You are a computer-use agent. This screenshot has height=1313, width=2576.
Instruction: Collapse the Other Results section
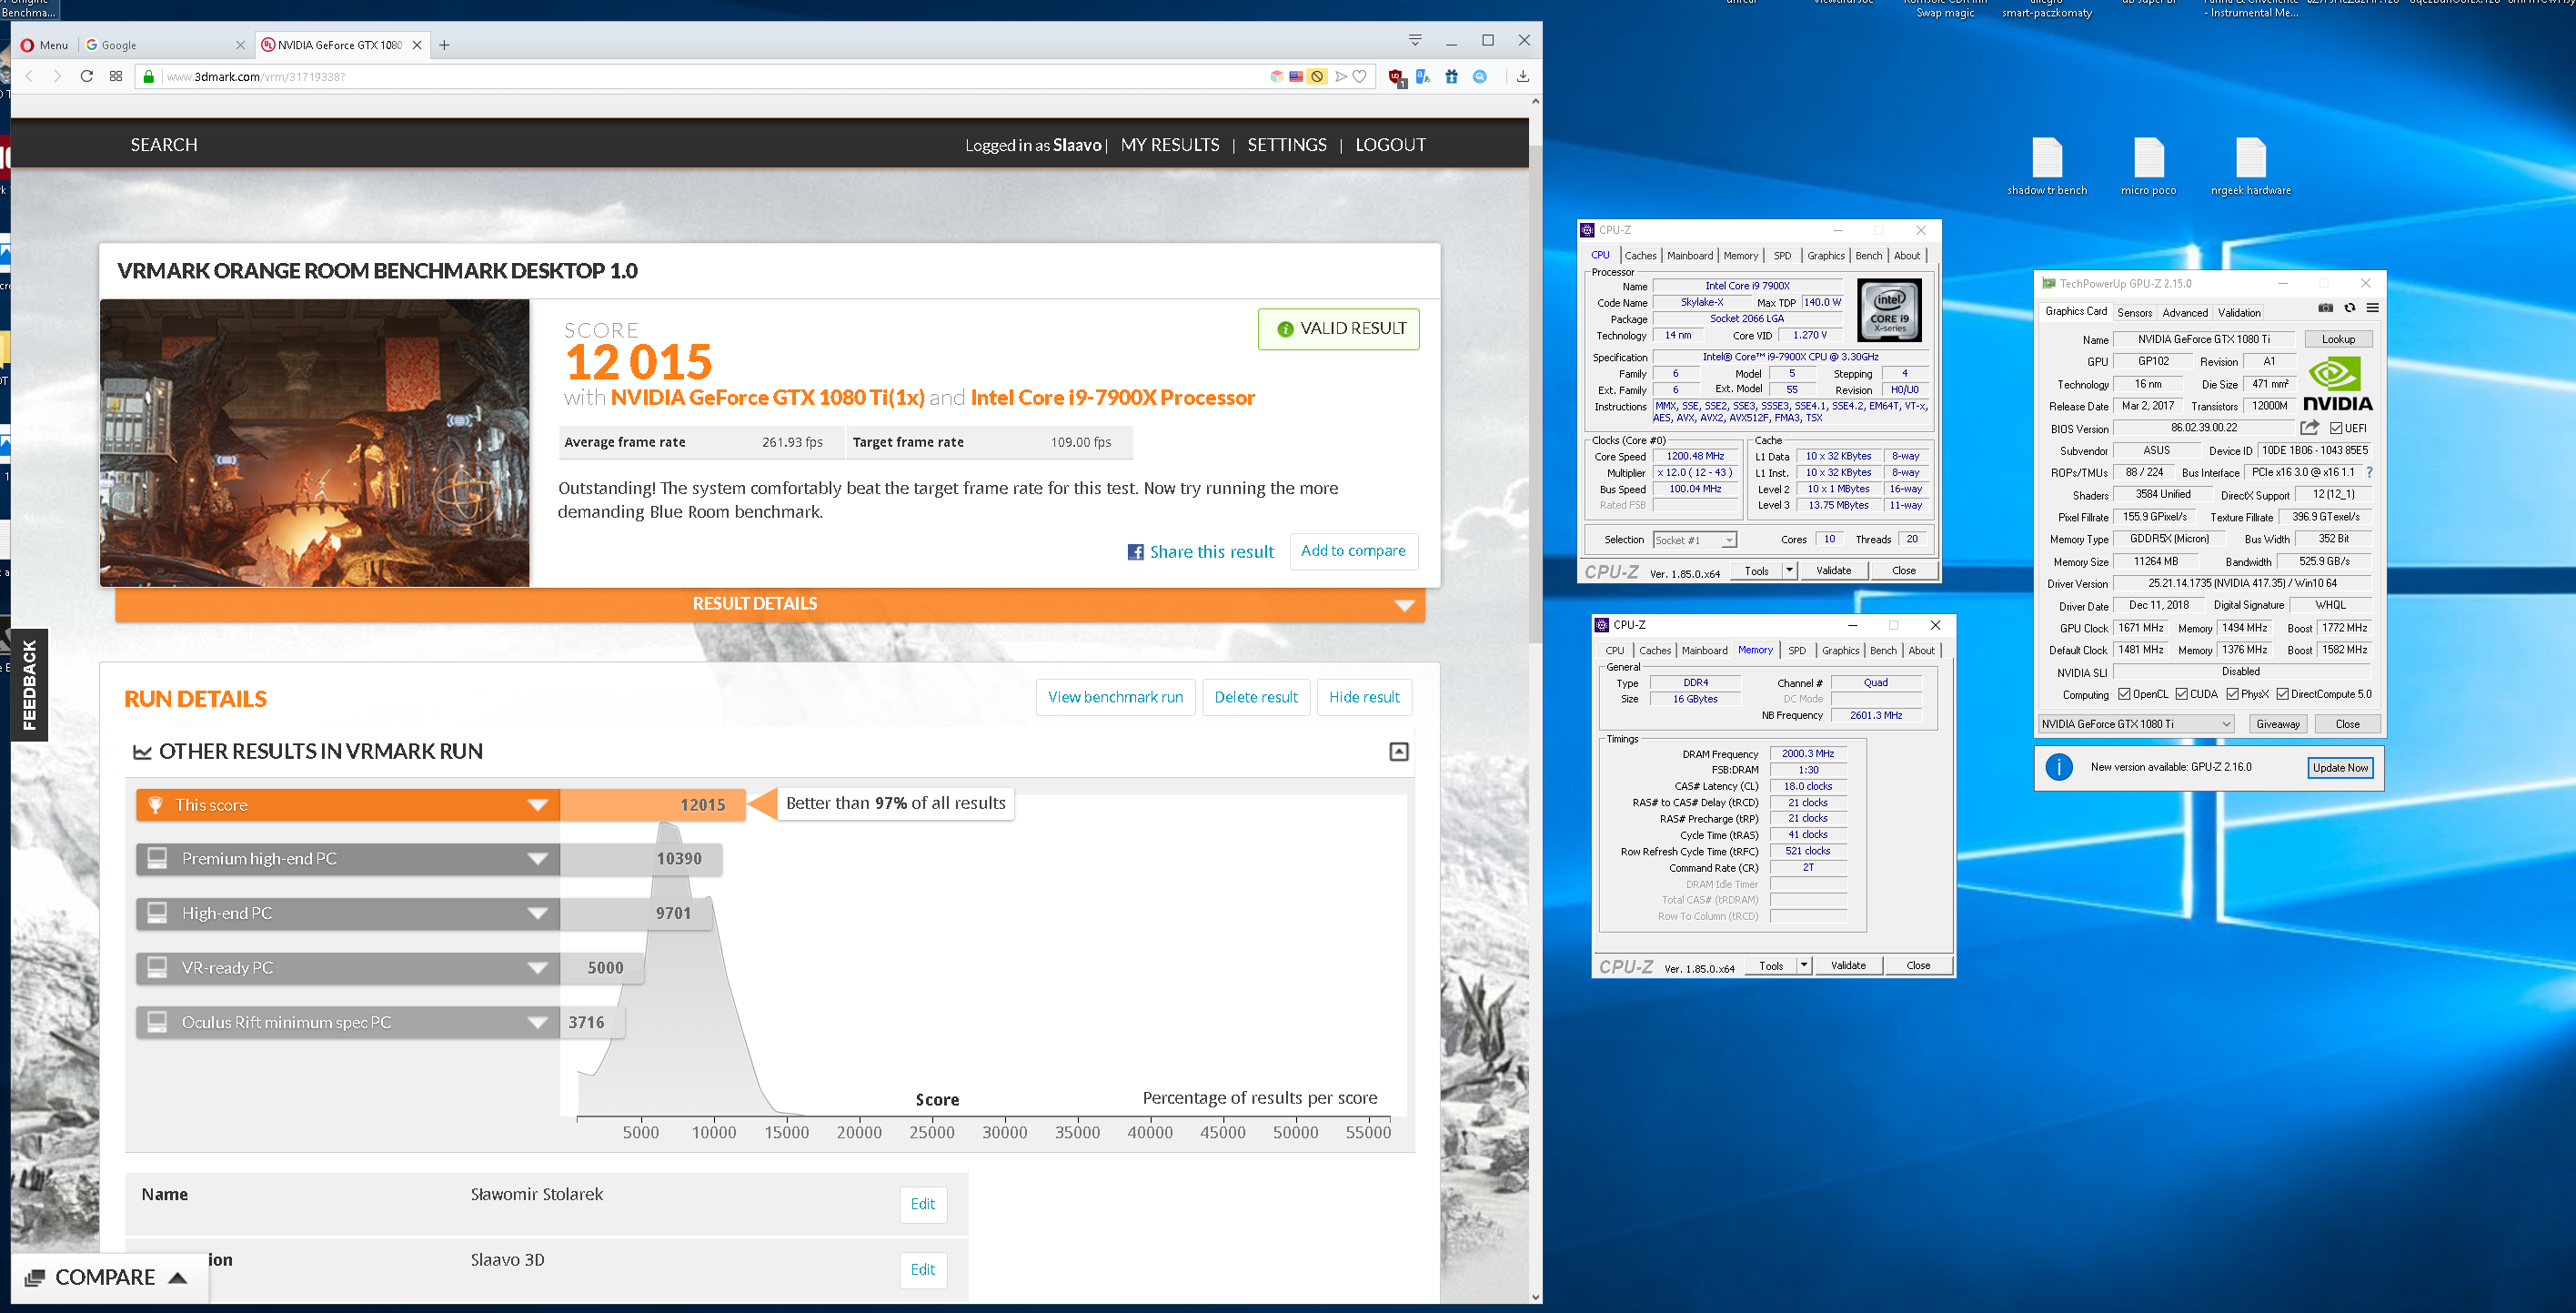(x=1399, y=751)
